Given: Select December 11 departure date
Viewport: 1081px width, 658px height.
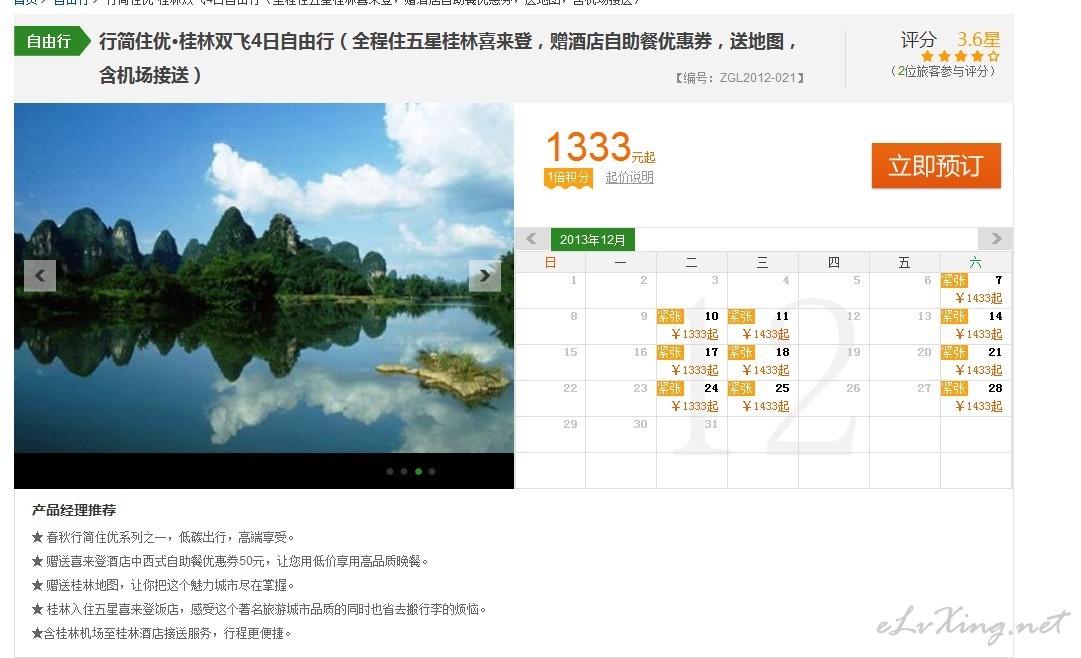Looking at the screenshot, I should [762, 326].
